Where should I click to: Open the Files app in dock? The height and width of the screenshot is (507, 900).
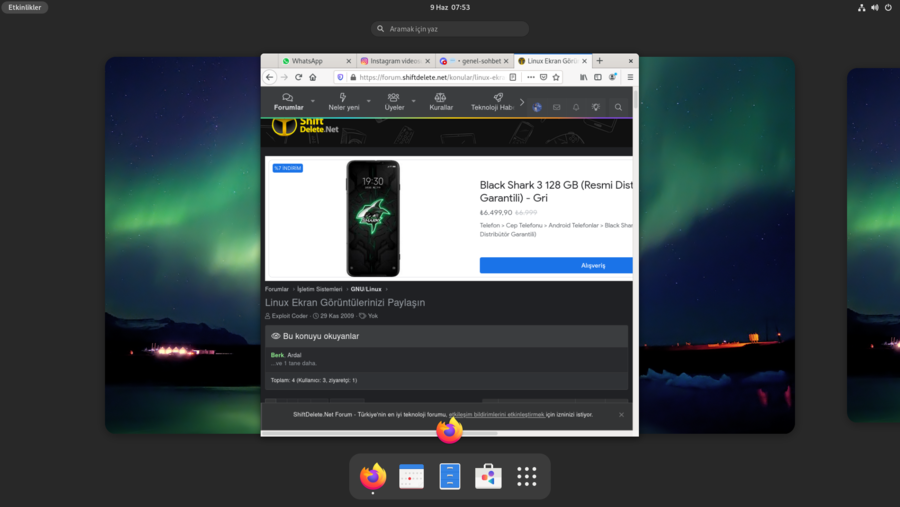(x=450, y=476)
